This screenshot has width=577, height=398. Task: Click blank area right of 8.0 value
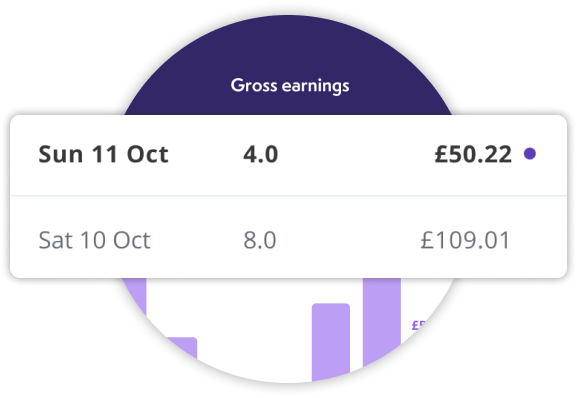click(x=348, y=240)
